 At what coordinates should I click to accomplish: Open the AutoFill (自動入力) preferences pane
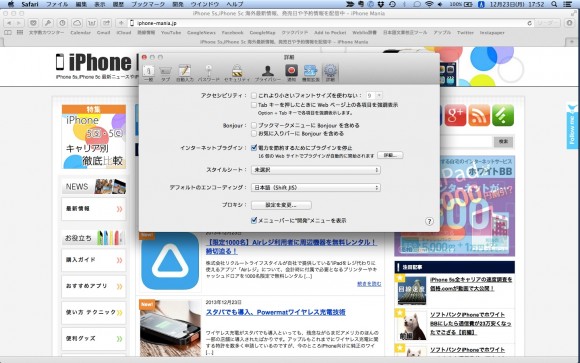coord(185,73)
